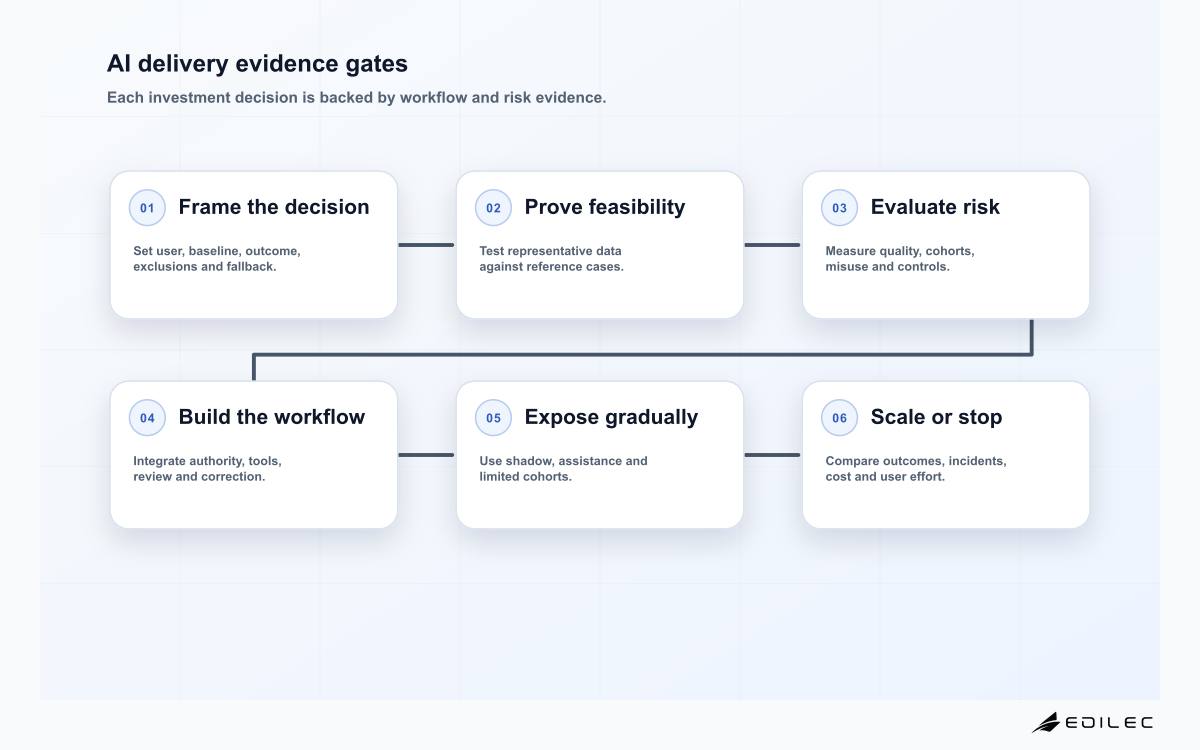Image resolution: width=1200 pixels, height=750 pixels.
Task: Click the EDILEC logo wing icon
Action: click(x=1046, y=722)
